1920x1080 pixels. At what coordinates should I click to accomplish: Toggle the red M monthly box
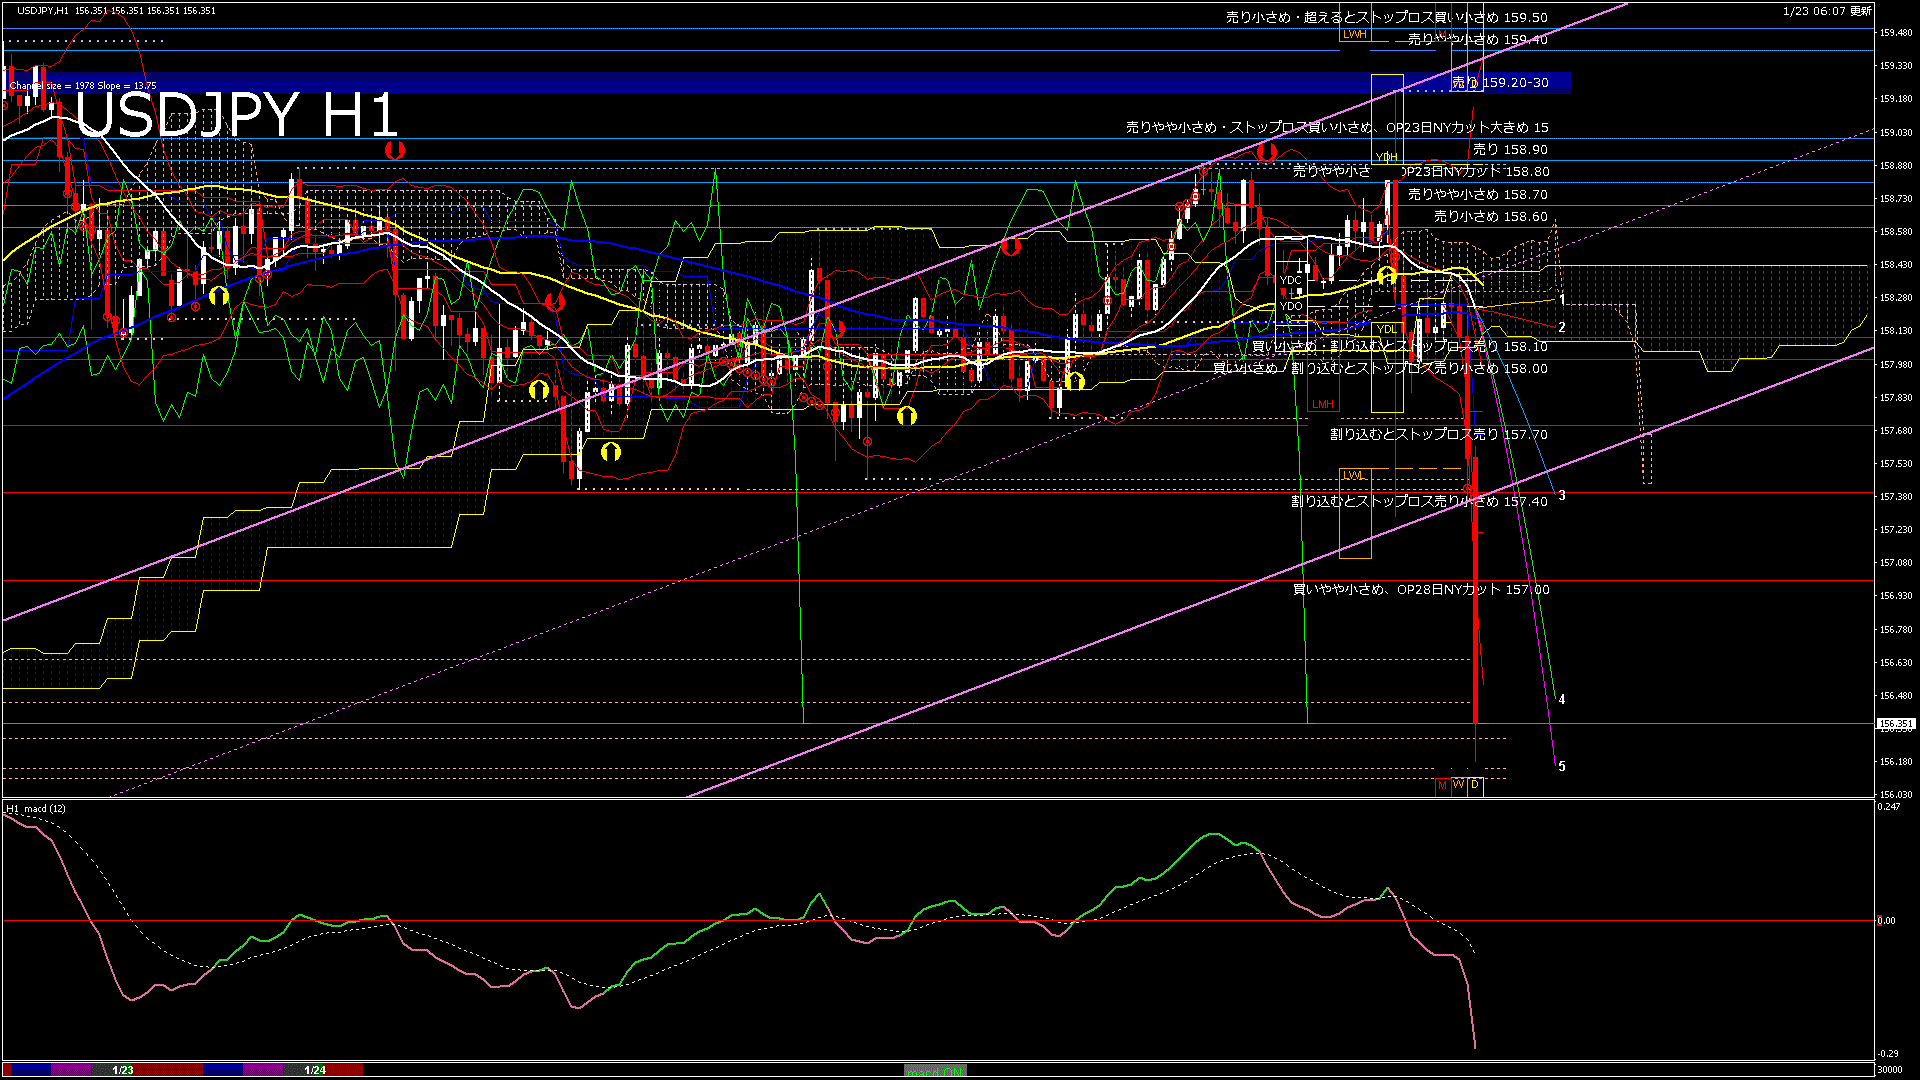pyautogui.click(x=1442, y=786)
